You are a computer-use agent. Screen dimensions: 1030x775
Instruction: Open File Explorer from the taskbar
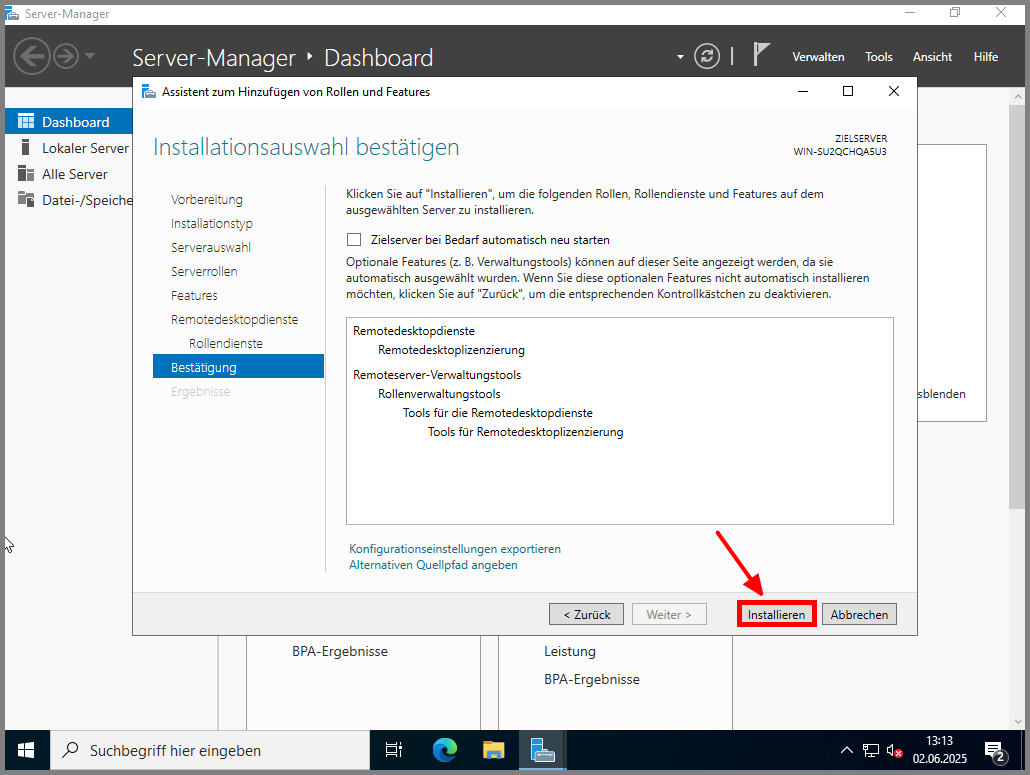494,750
